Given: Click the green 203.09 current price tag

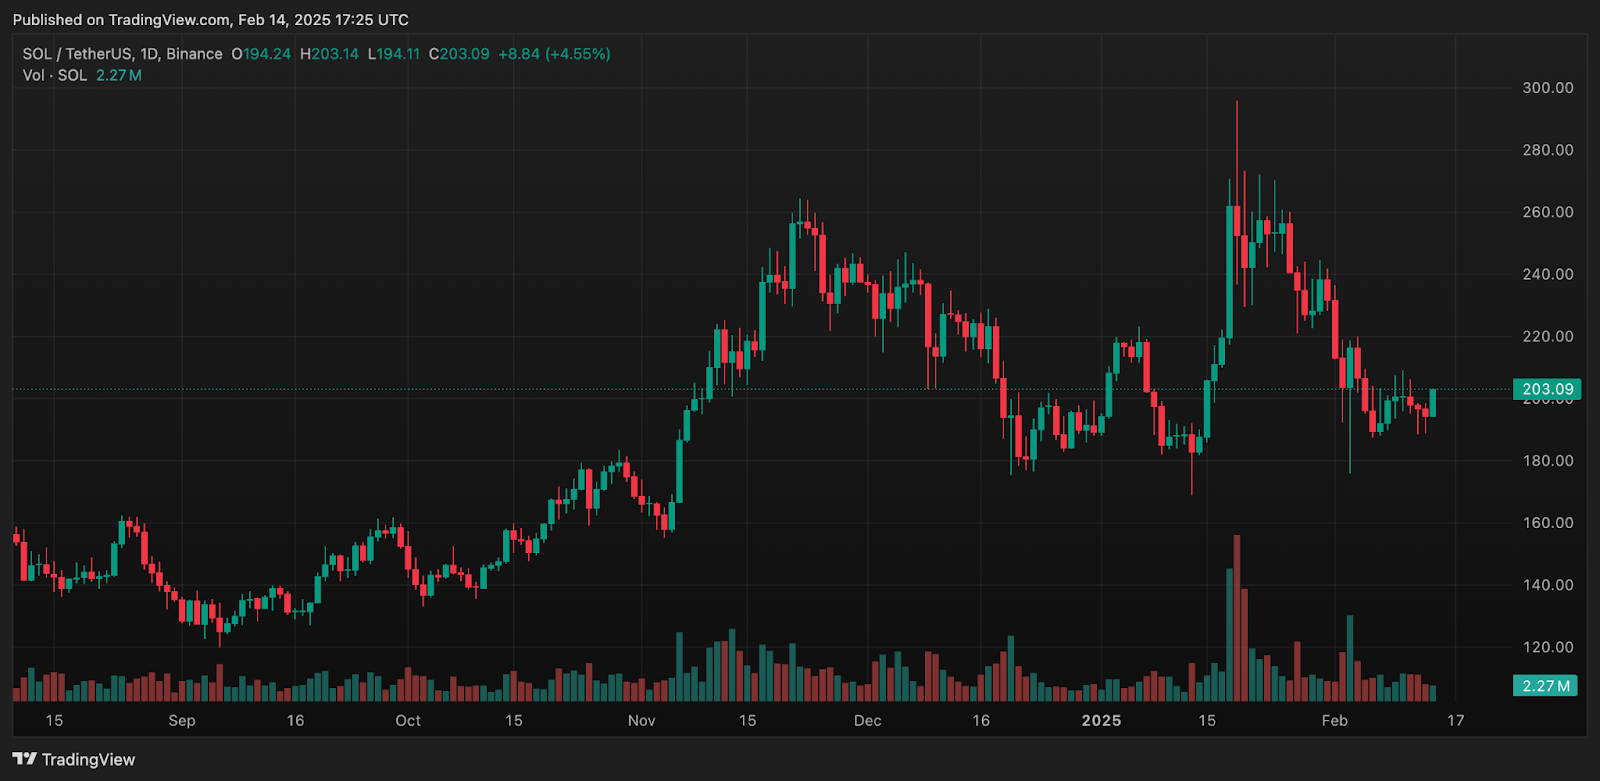Looking at the screenshot, I should coord(1547,389).
